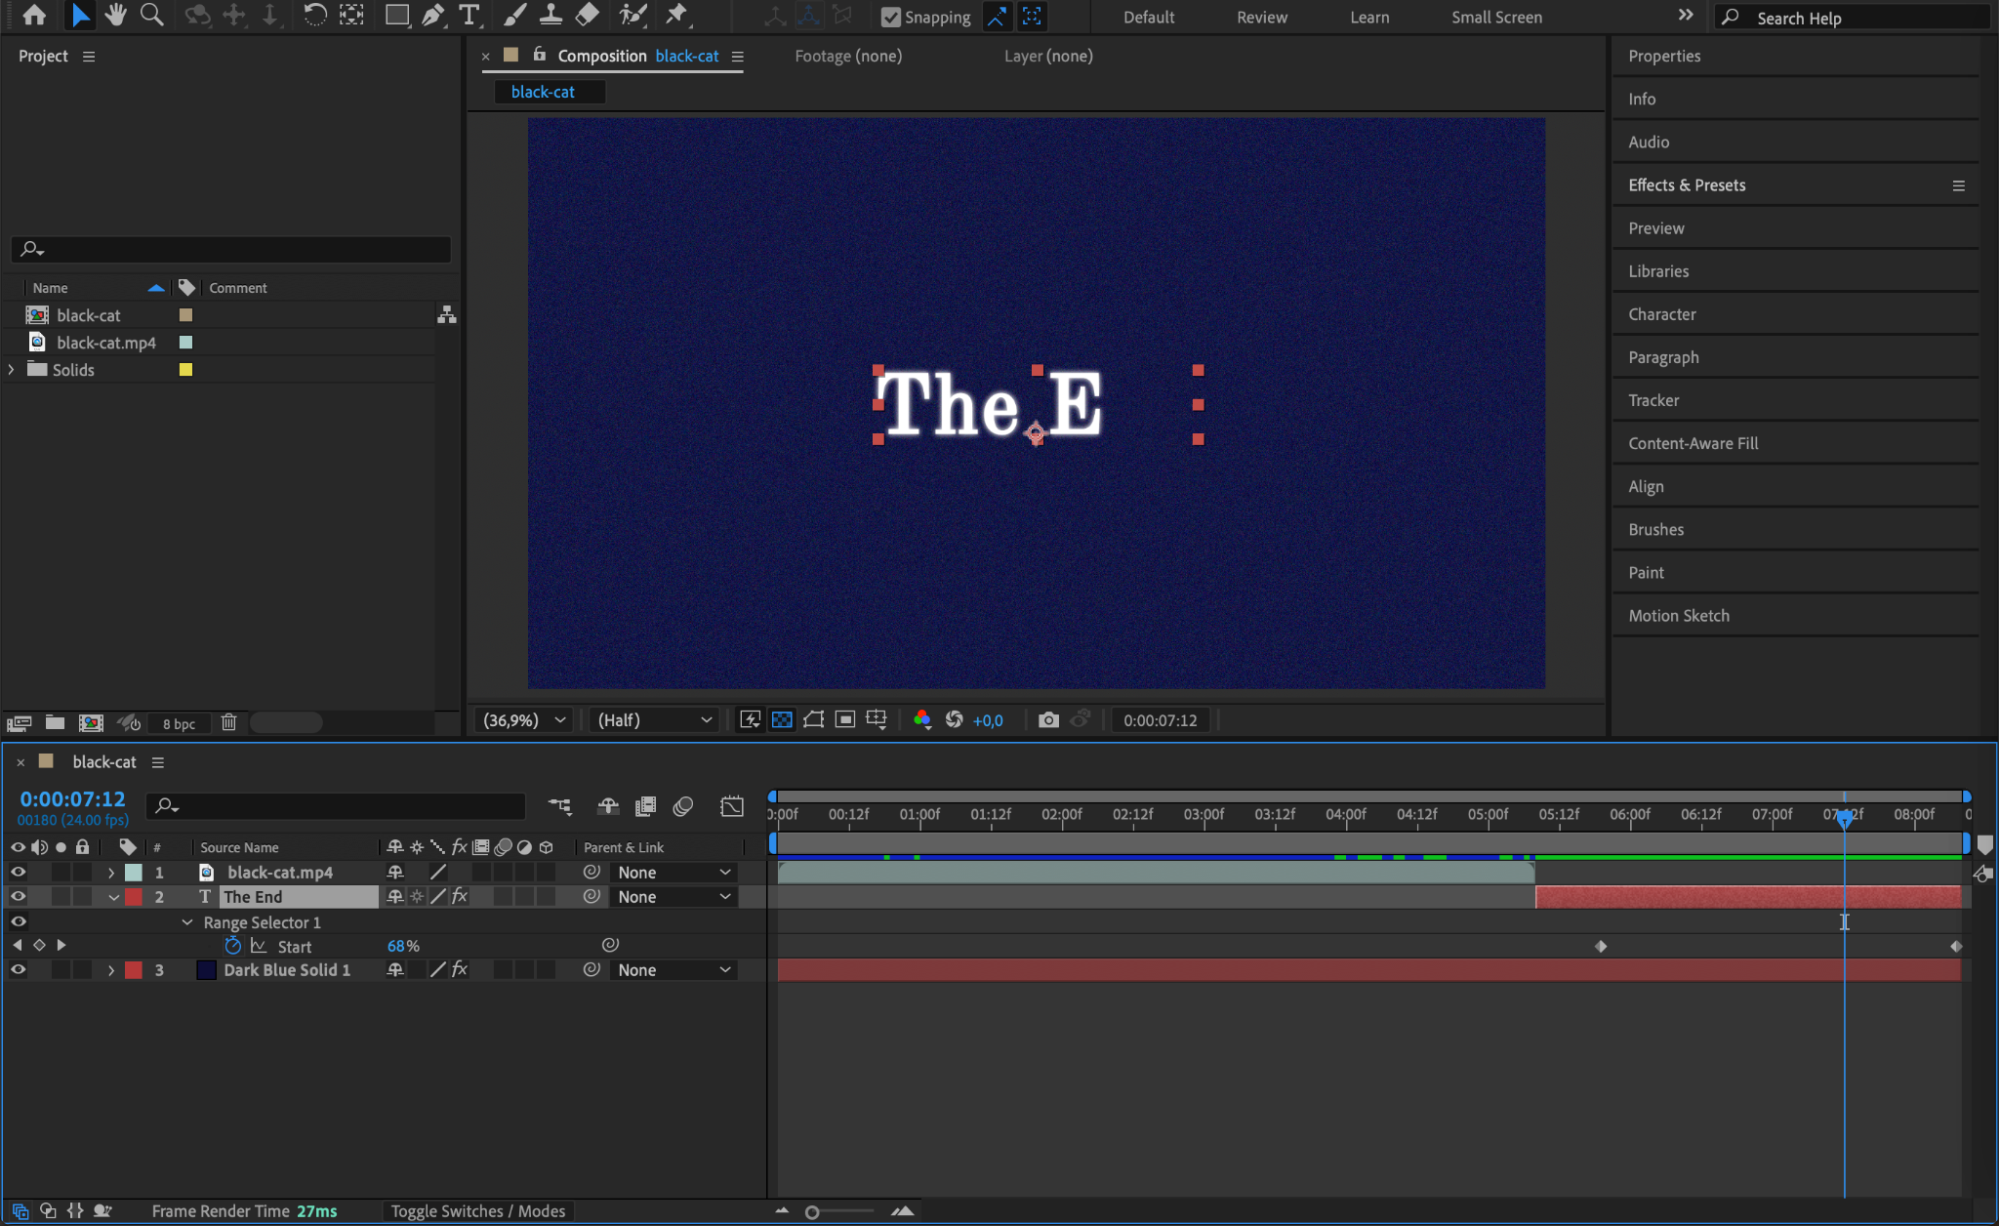Select the Horizontal Type tool
Screen dimensions: 1999x1226
(x=468, y=15)
